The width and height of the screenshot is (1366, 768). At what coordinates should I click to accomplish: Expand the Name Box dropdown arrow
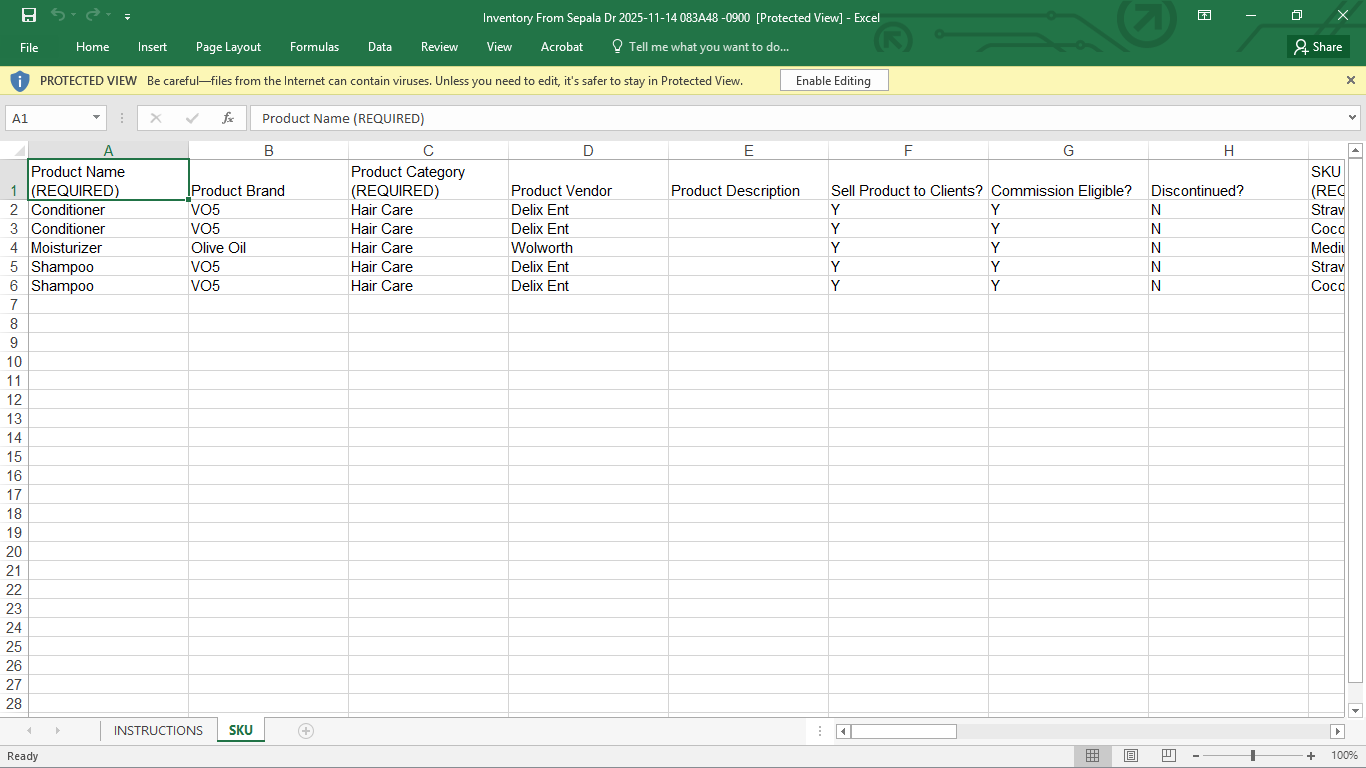tap(97, 118)
